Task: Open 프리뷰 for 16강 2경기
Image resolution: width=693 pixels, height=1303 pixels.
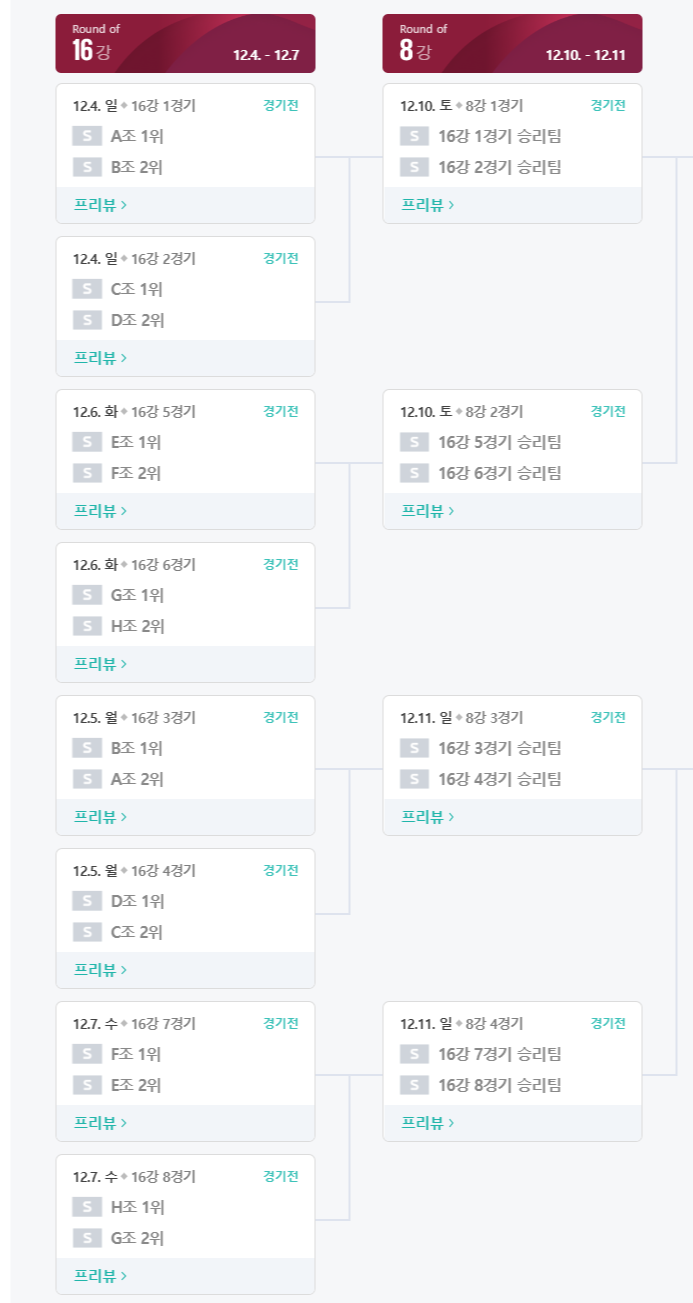Action: pyautogui.click(x=100, y=358)
